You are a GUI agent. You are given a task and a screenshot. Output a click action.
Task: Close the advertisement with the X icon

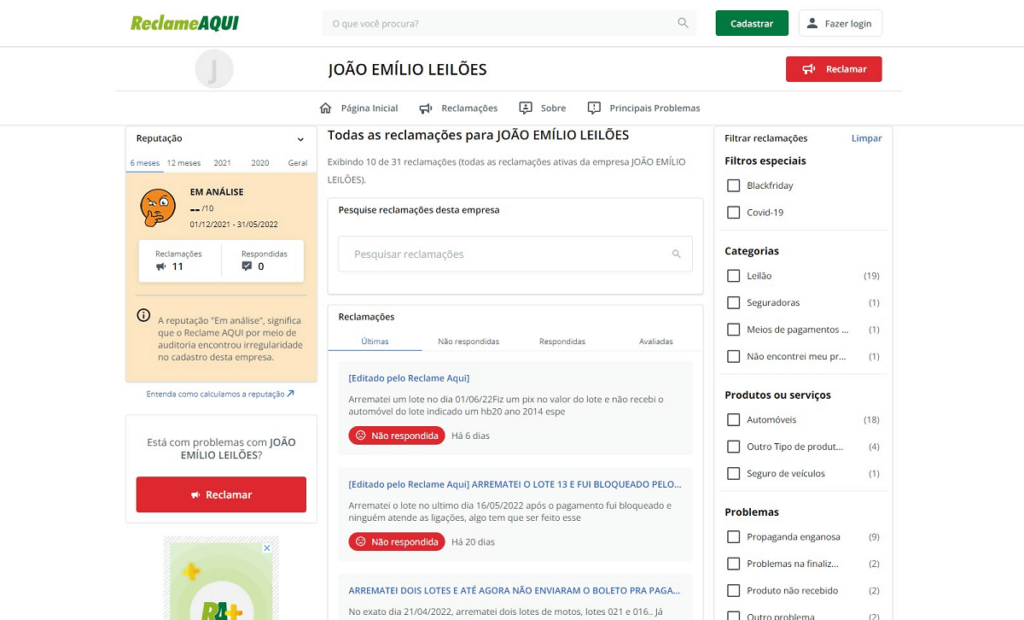click(x=267, y=548)
